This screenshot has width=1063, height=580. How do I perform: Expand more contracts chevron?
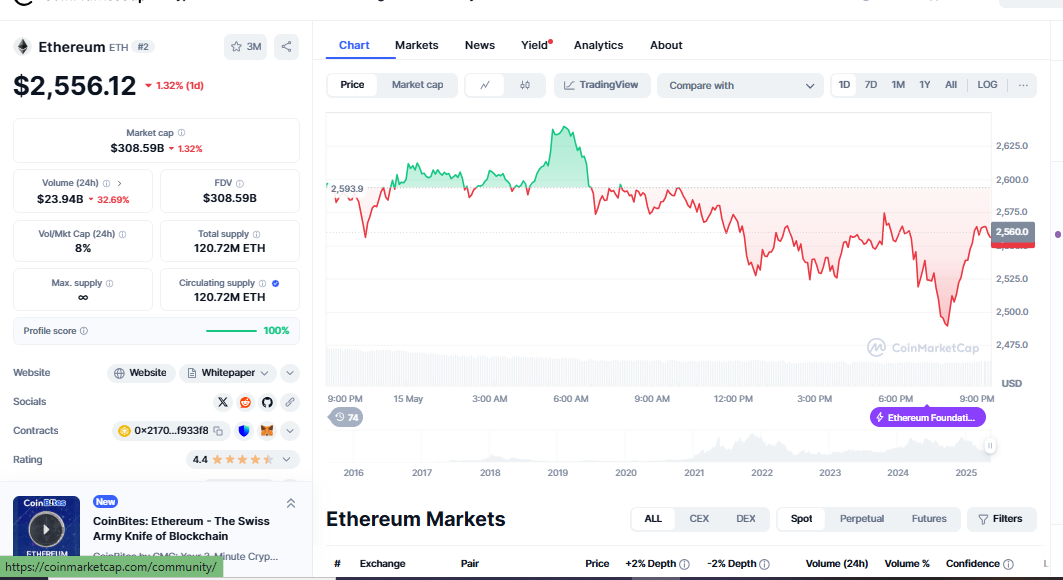pyautogui.click(x=289, y=431)
